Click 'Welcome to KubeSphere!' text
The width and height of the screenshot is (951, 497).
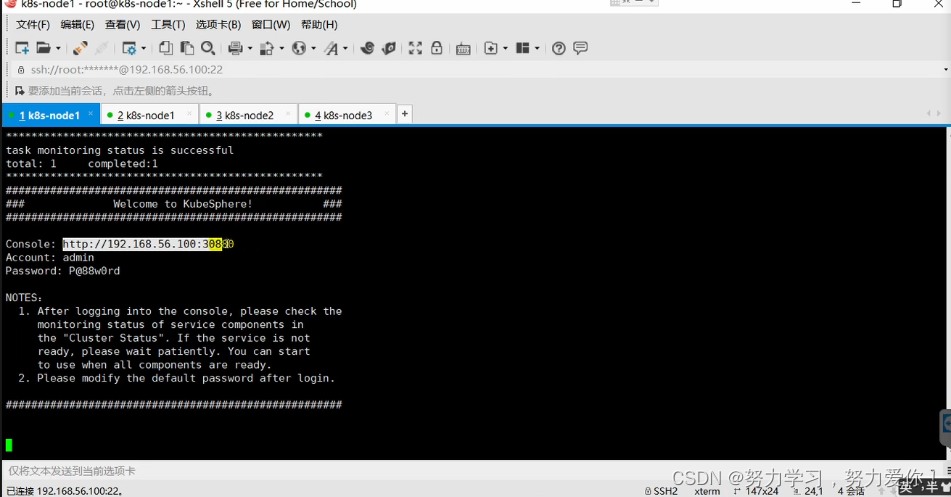[183, 204]
